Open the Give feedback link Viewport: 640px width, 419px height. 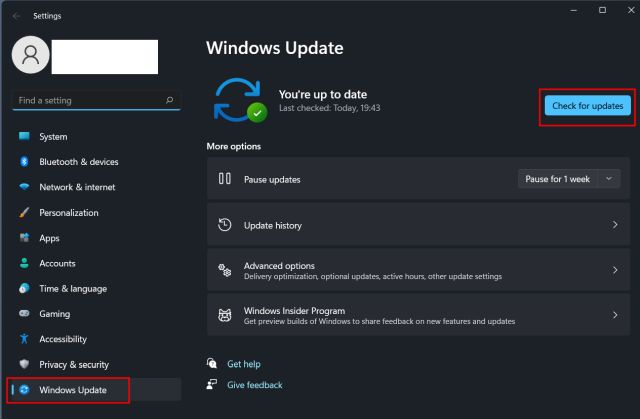[254, 385]
